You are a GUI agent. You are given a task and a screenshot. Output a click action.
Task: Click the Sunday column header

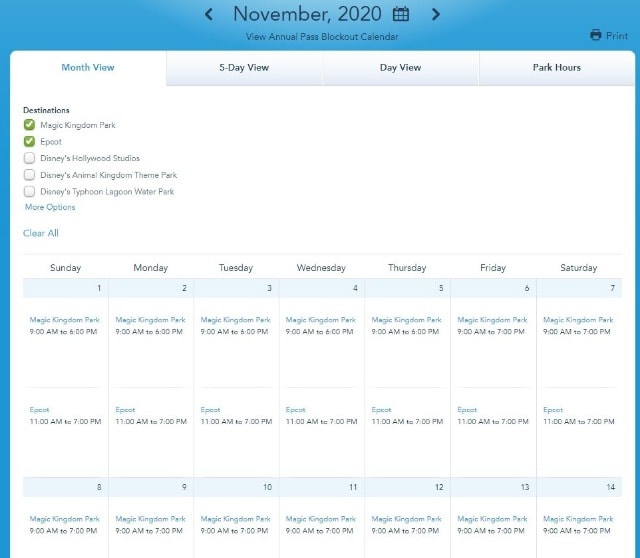tap(65, 268)
